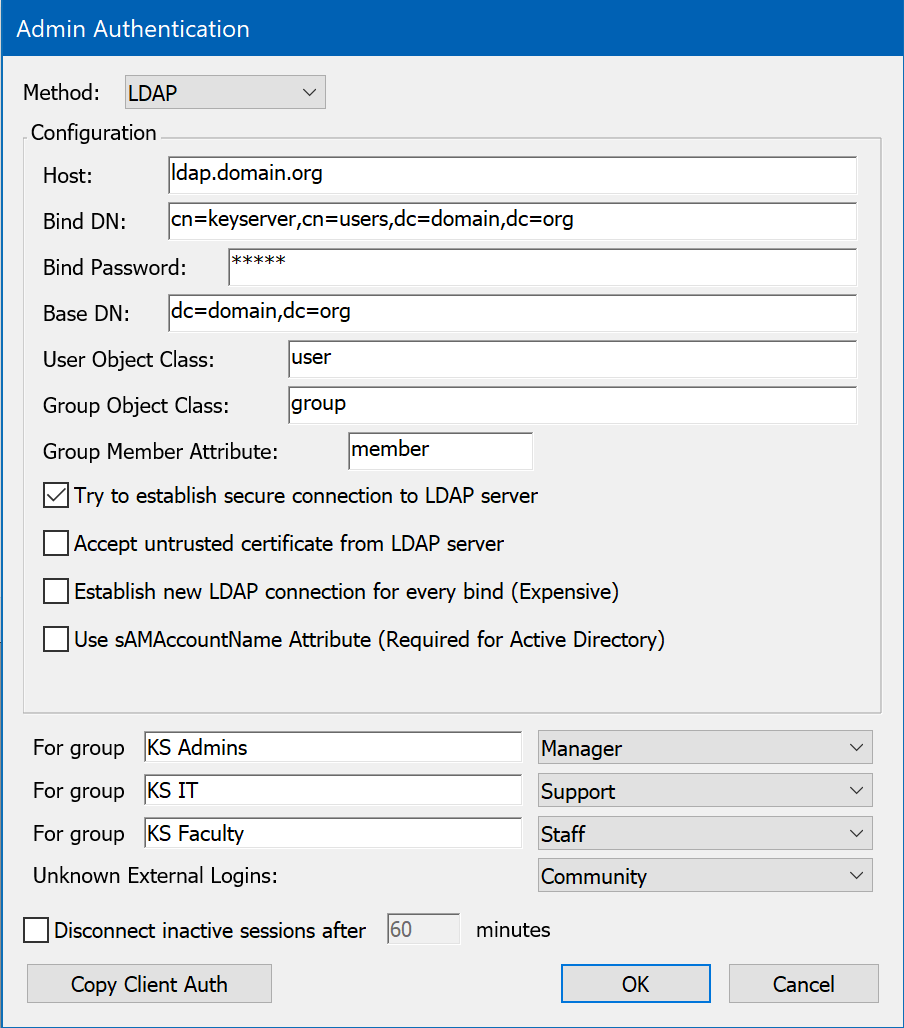Uncheck Try to establish secure connection
Viewport: 904px width, 1028px height.
click(56, 496)
